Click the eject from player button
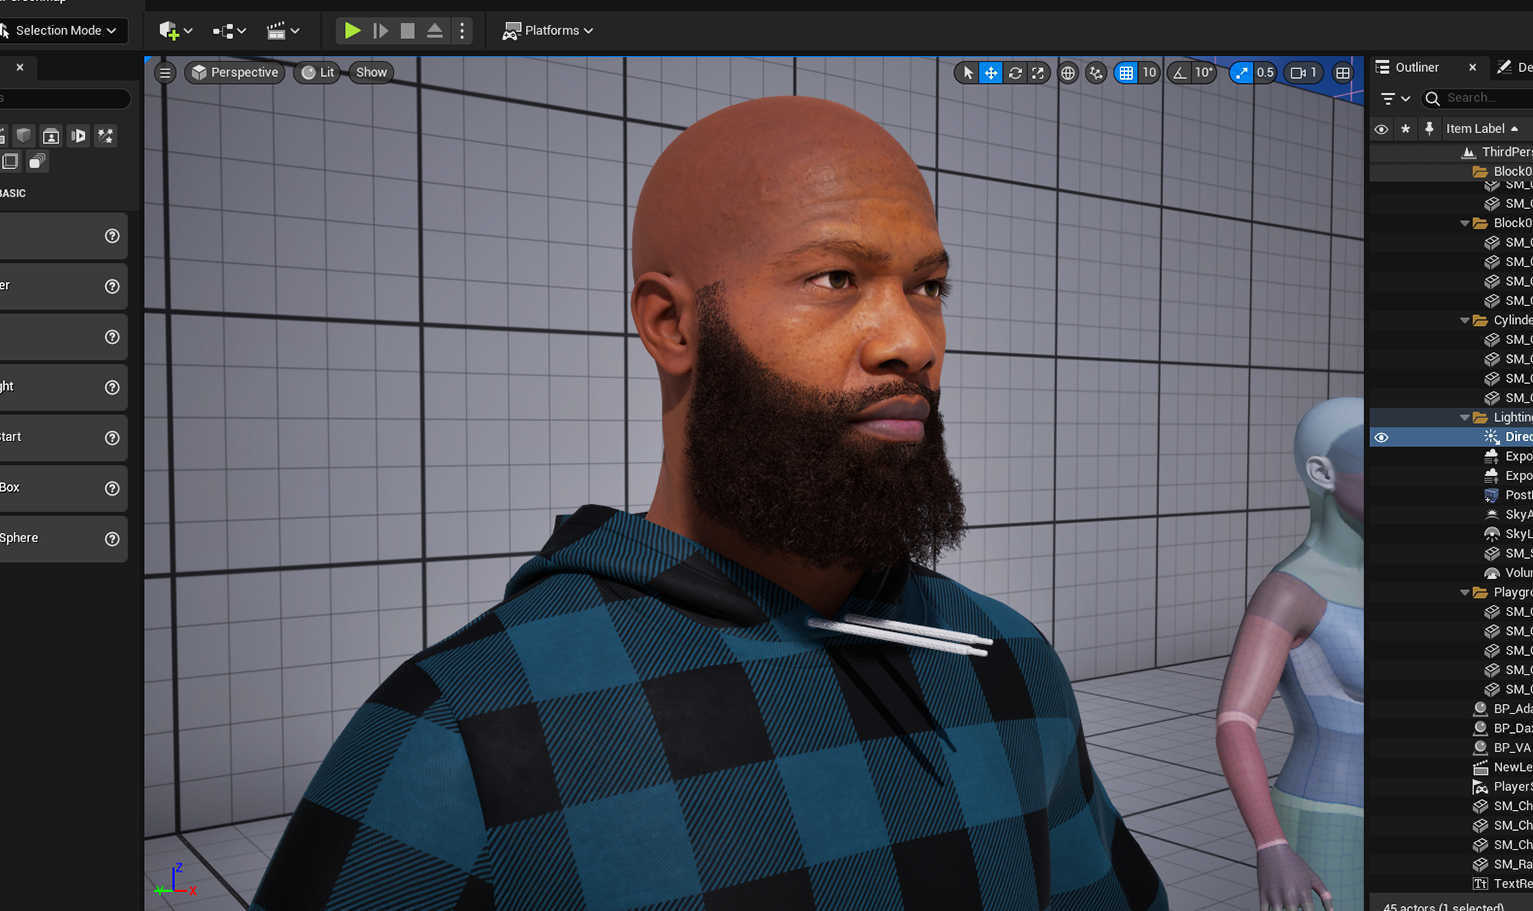The image size is (1533, 911). tap(434, 31)
